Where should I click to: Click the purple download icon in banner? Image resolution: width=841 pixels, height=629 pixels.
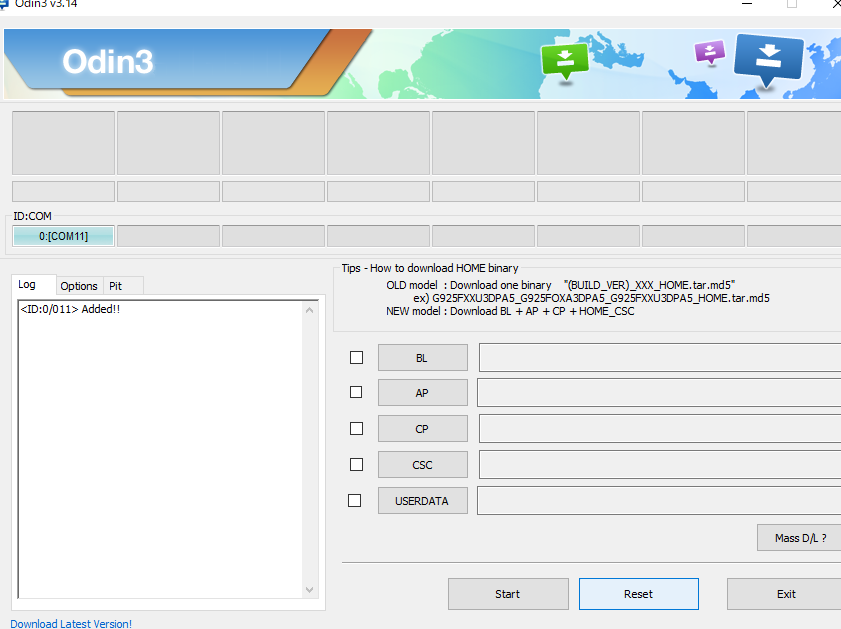[710, 53]
